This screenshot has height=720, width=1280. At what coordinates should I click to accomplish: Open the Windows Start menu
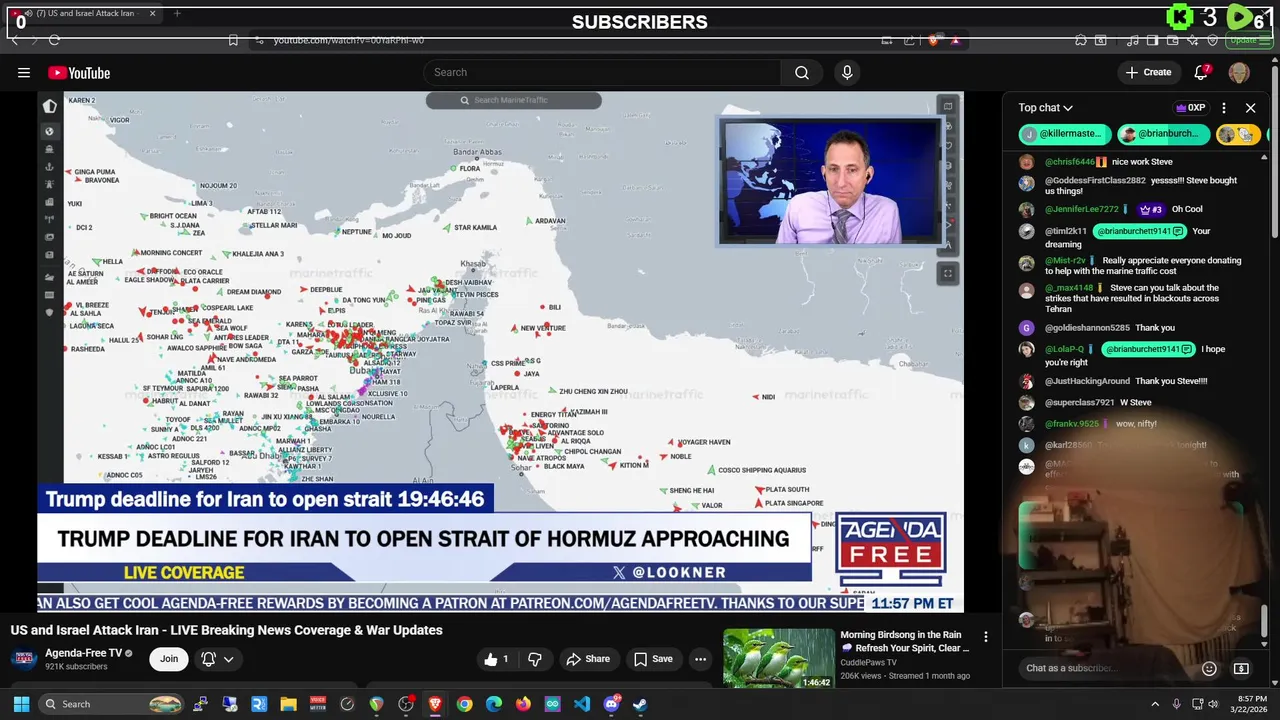pyautogui.click(x=20, y=704)
